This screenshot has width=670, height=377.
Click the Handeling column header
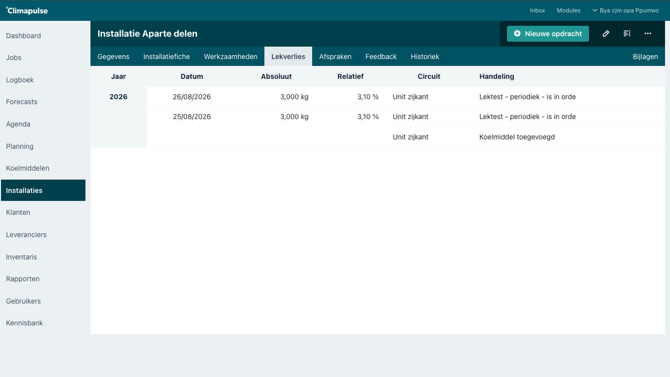coord(497,77)
